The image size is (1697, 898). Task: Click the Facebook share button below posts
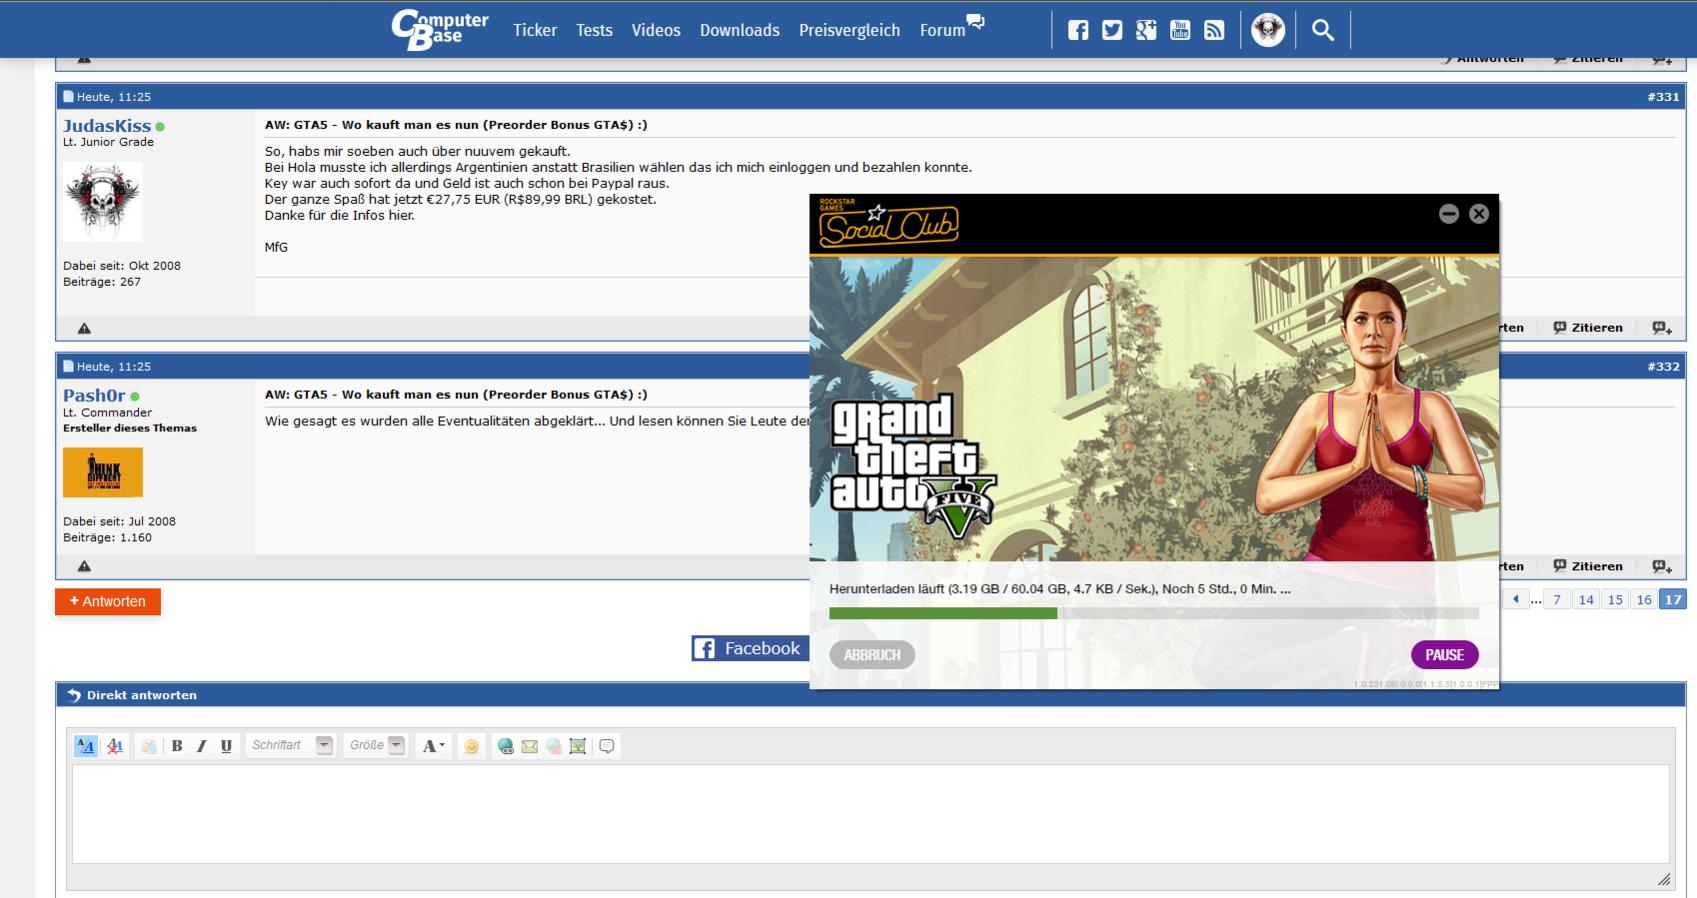tap(750, 649)
